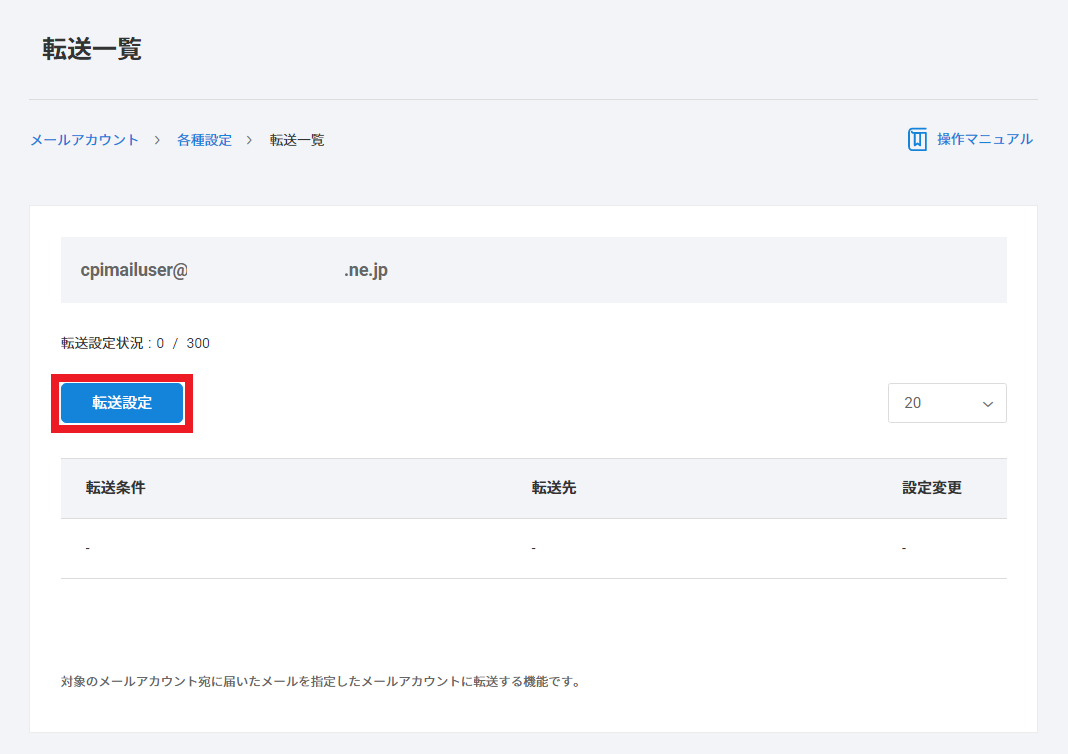
Task: Click the 操作マニュアル book icon
Action: tap(917, 139)
